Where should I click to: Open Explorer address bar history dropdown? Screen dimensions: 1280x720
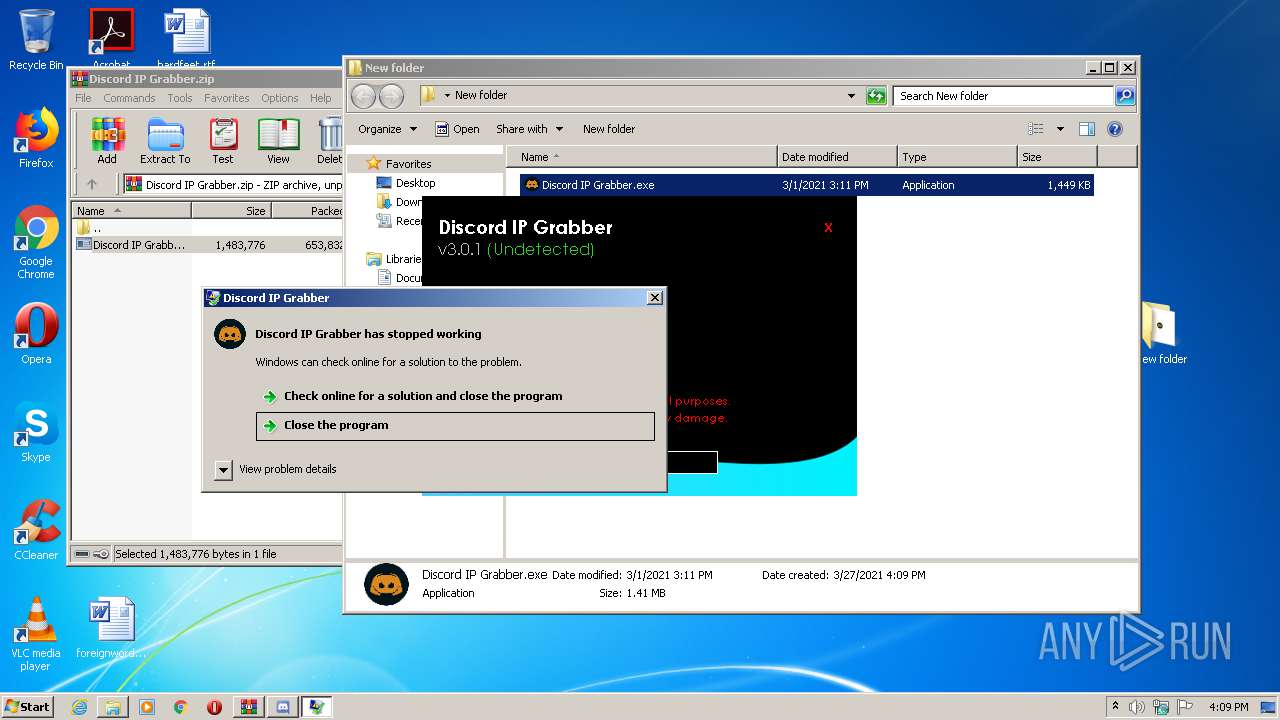click(851, 96)
